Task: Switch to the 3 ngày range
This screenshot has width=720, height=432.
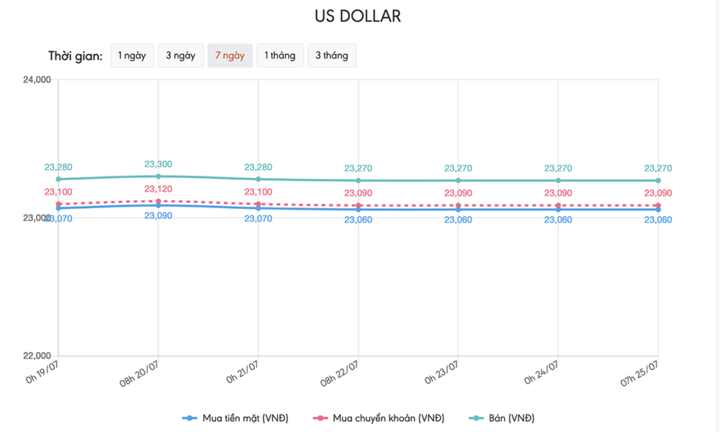Action: (x=181, y=56)
